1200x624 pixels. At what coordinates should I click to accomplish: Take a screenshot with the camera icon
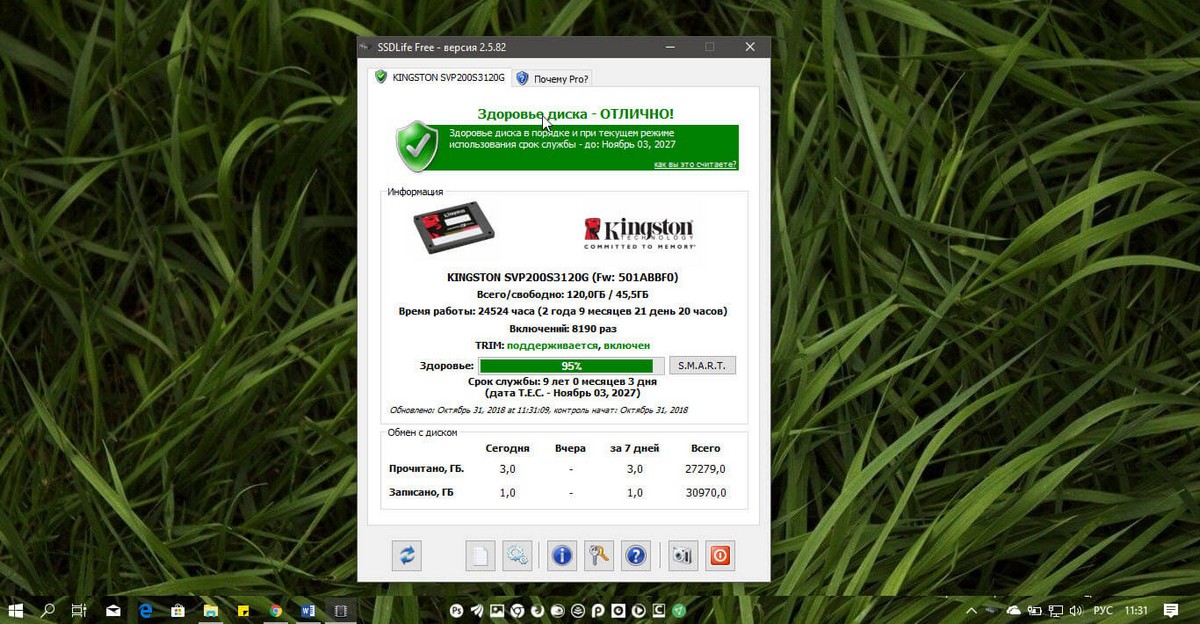683,555
